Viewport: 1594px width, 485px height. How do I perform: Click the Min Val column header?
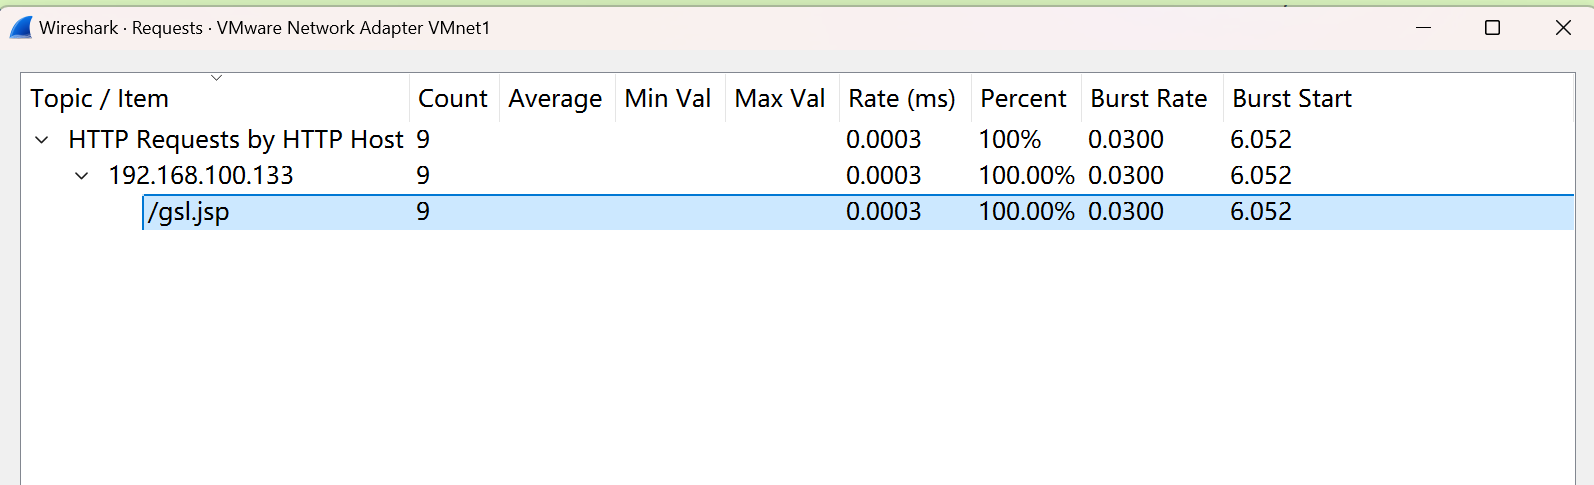[x=667, y=99]
